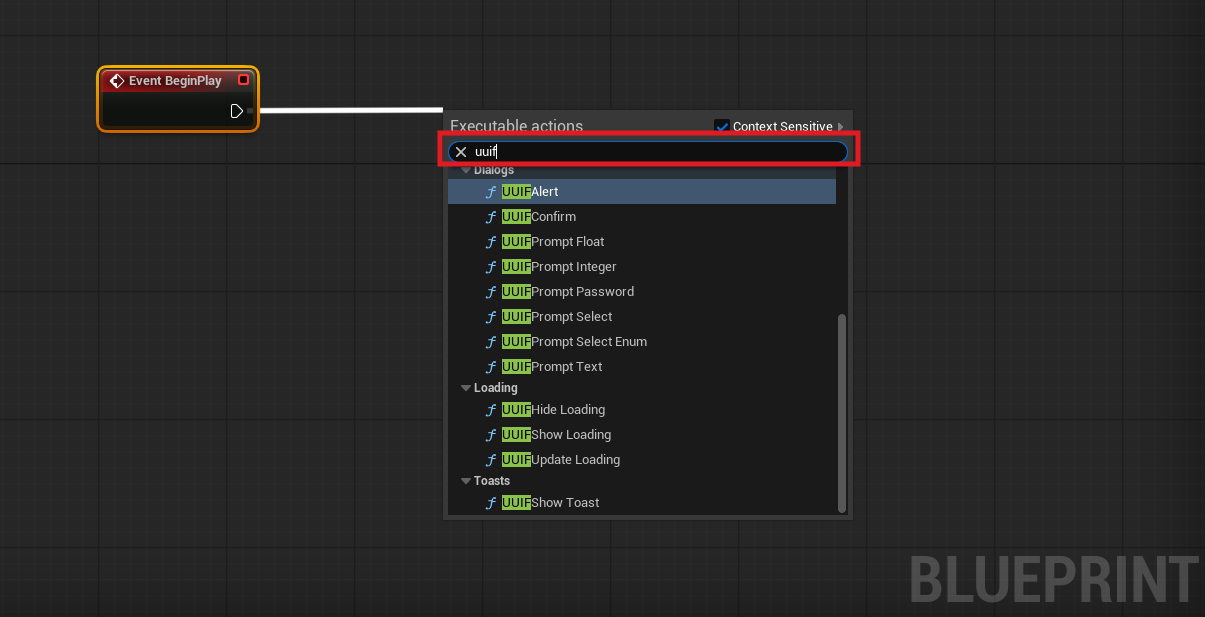The width and height of the screenshot is (1205, 617).
Task: Click the red delegate pin on Event BeginPlay
Action: tap(243, 80)
